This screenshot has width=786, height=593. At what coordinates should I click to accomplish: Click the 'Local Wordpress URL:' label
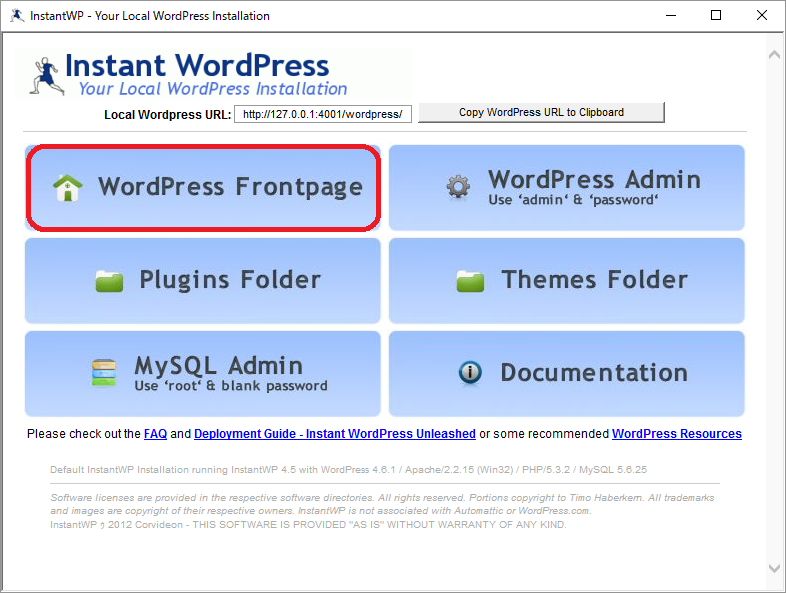[x=167, y=115]
